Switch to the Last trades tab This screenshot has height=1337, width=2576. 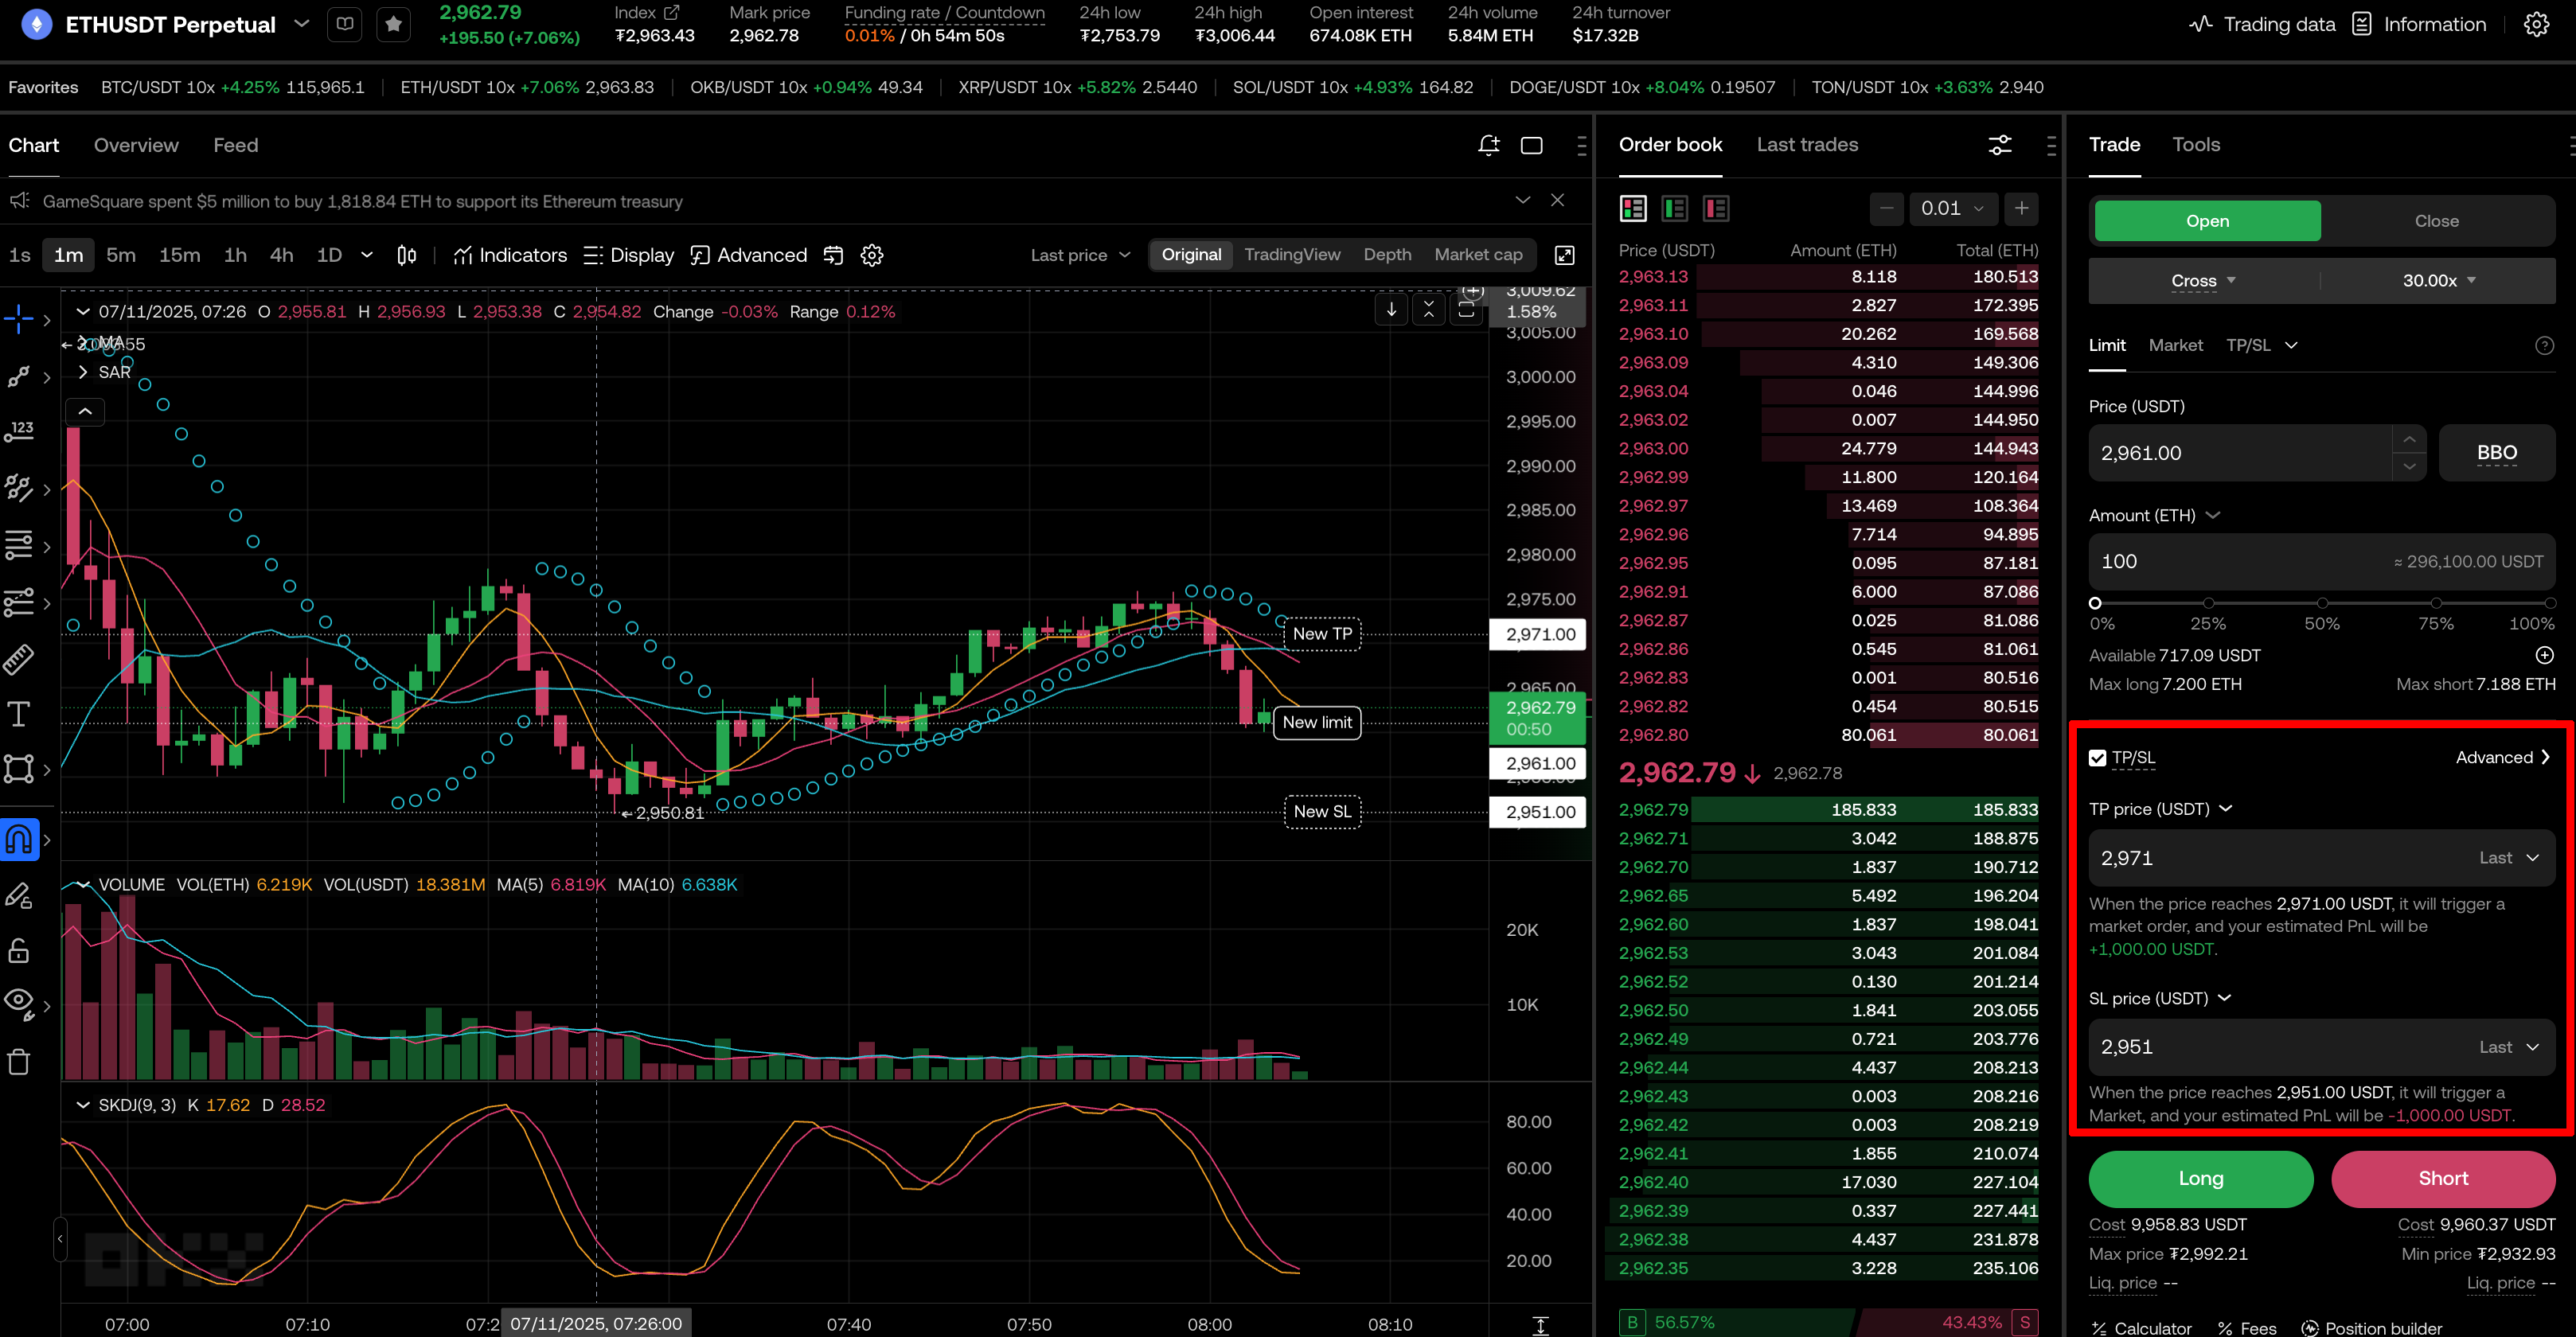click(1806, 145)
